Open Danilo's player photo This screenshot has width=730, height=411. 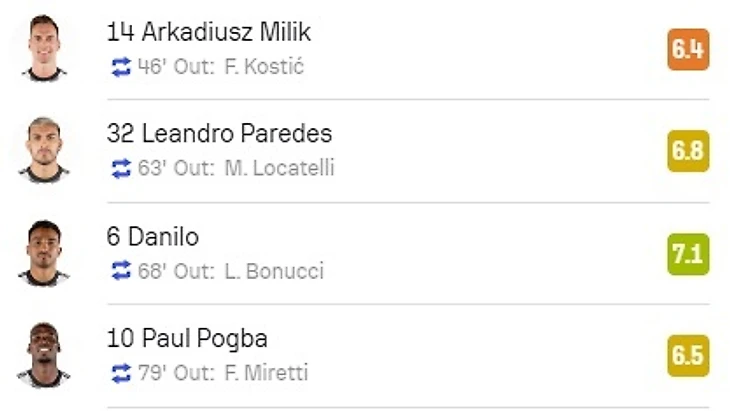(44, 253)
